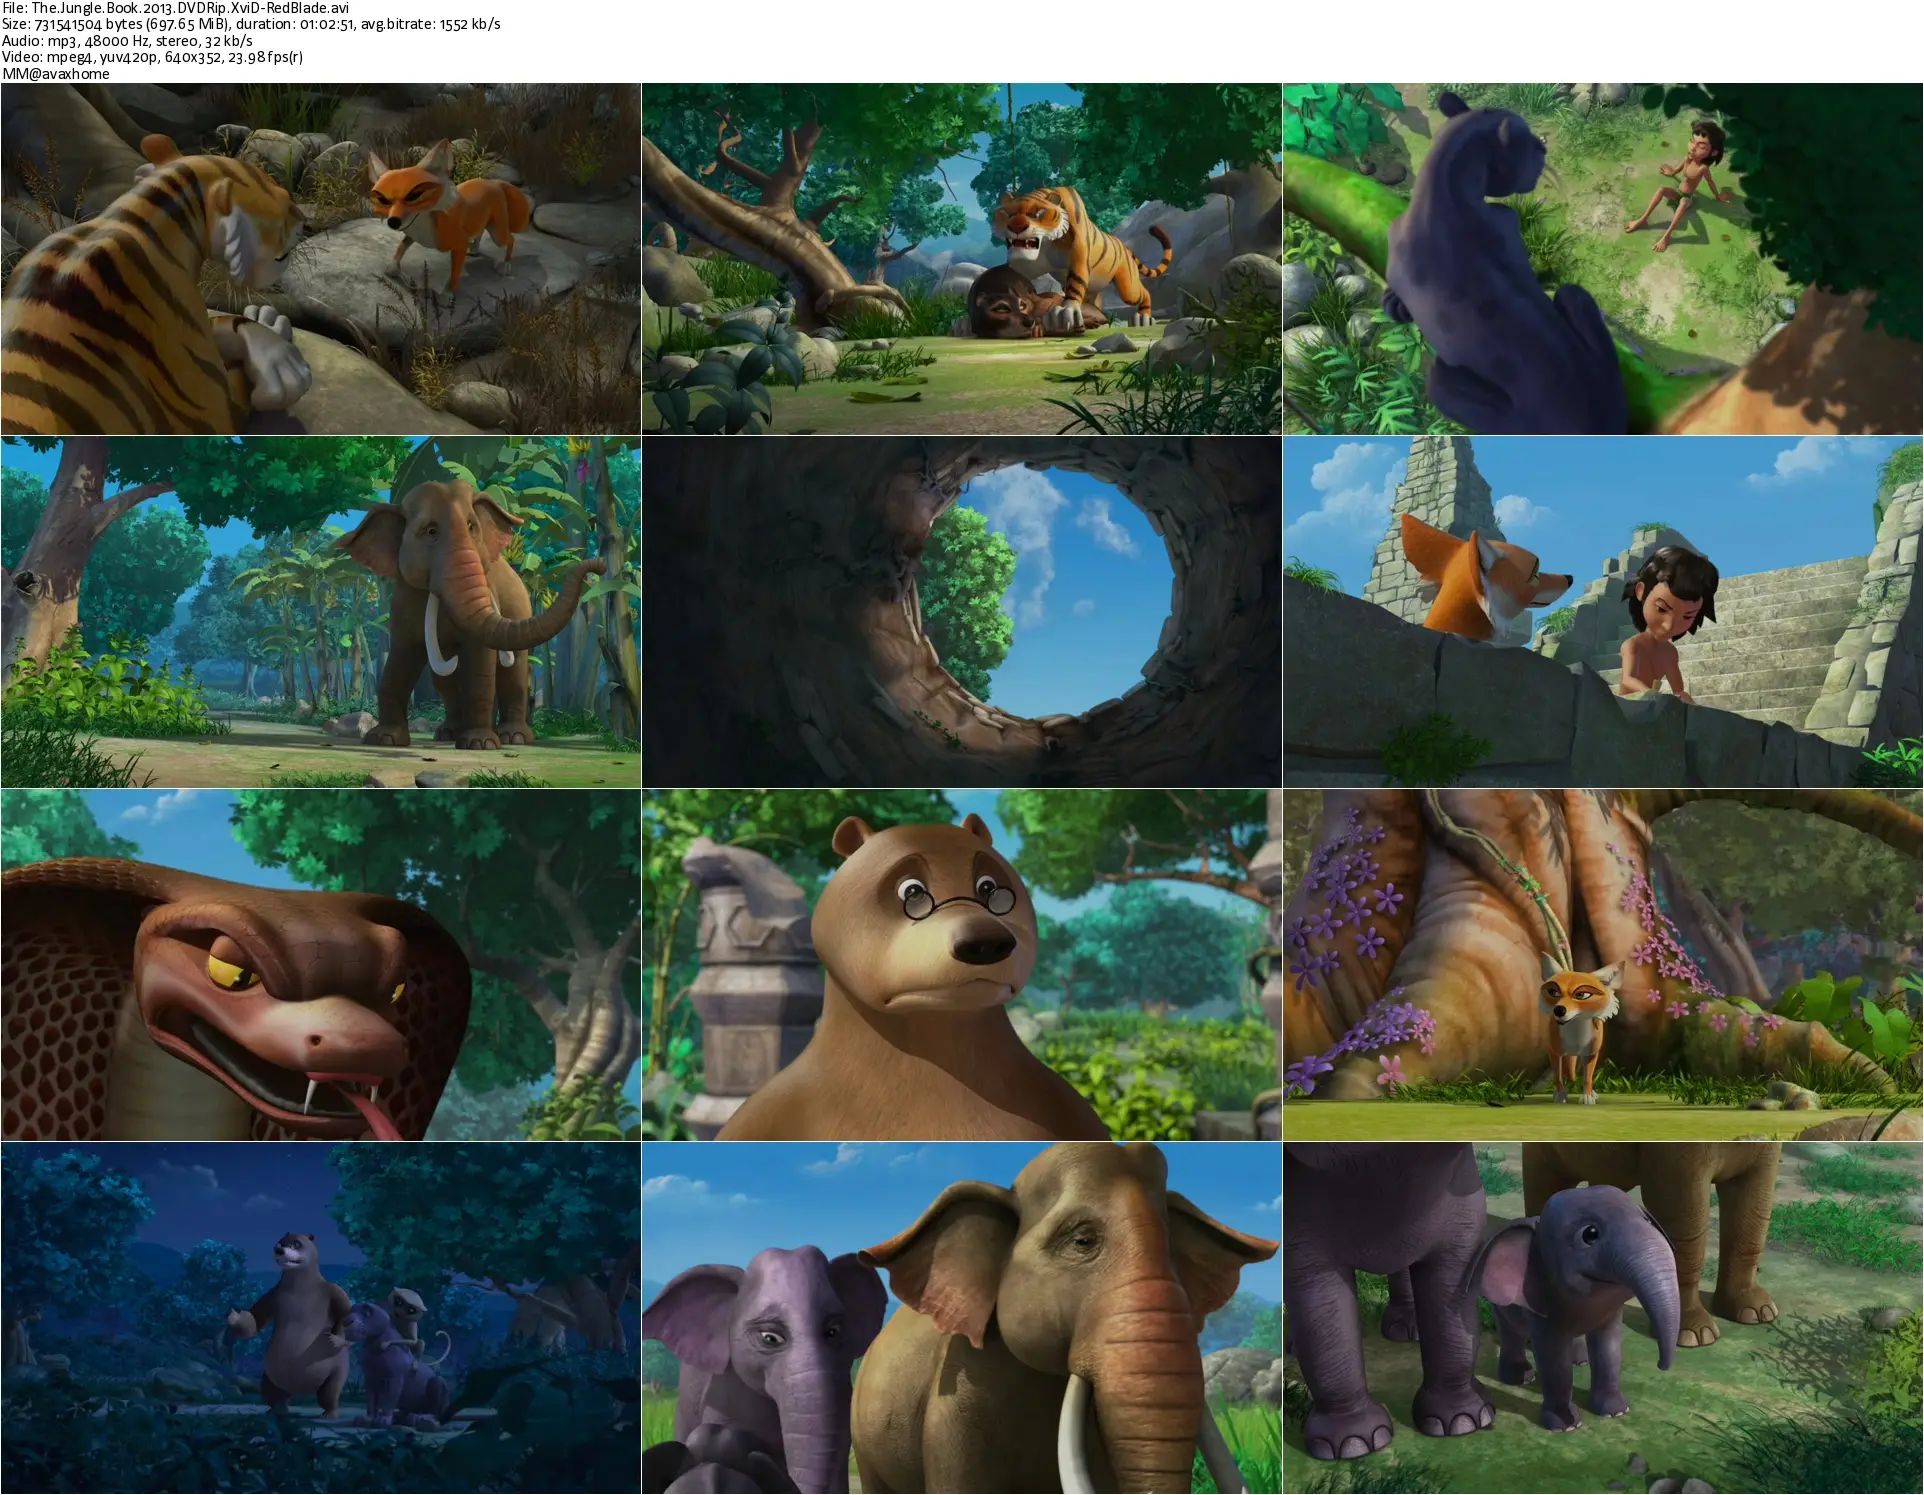This screenshot has width=1924, height=1495.
Task: Click the purple and brown elephants close-up thumbnail
Action: coord(961,1318)
